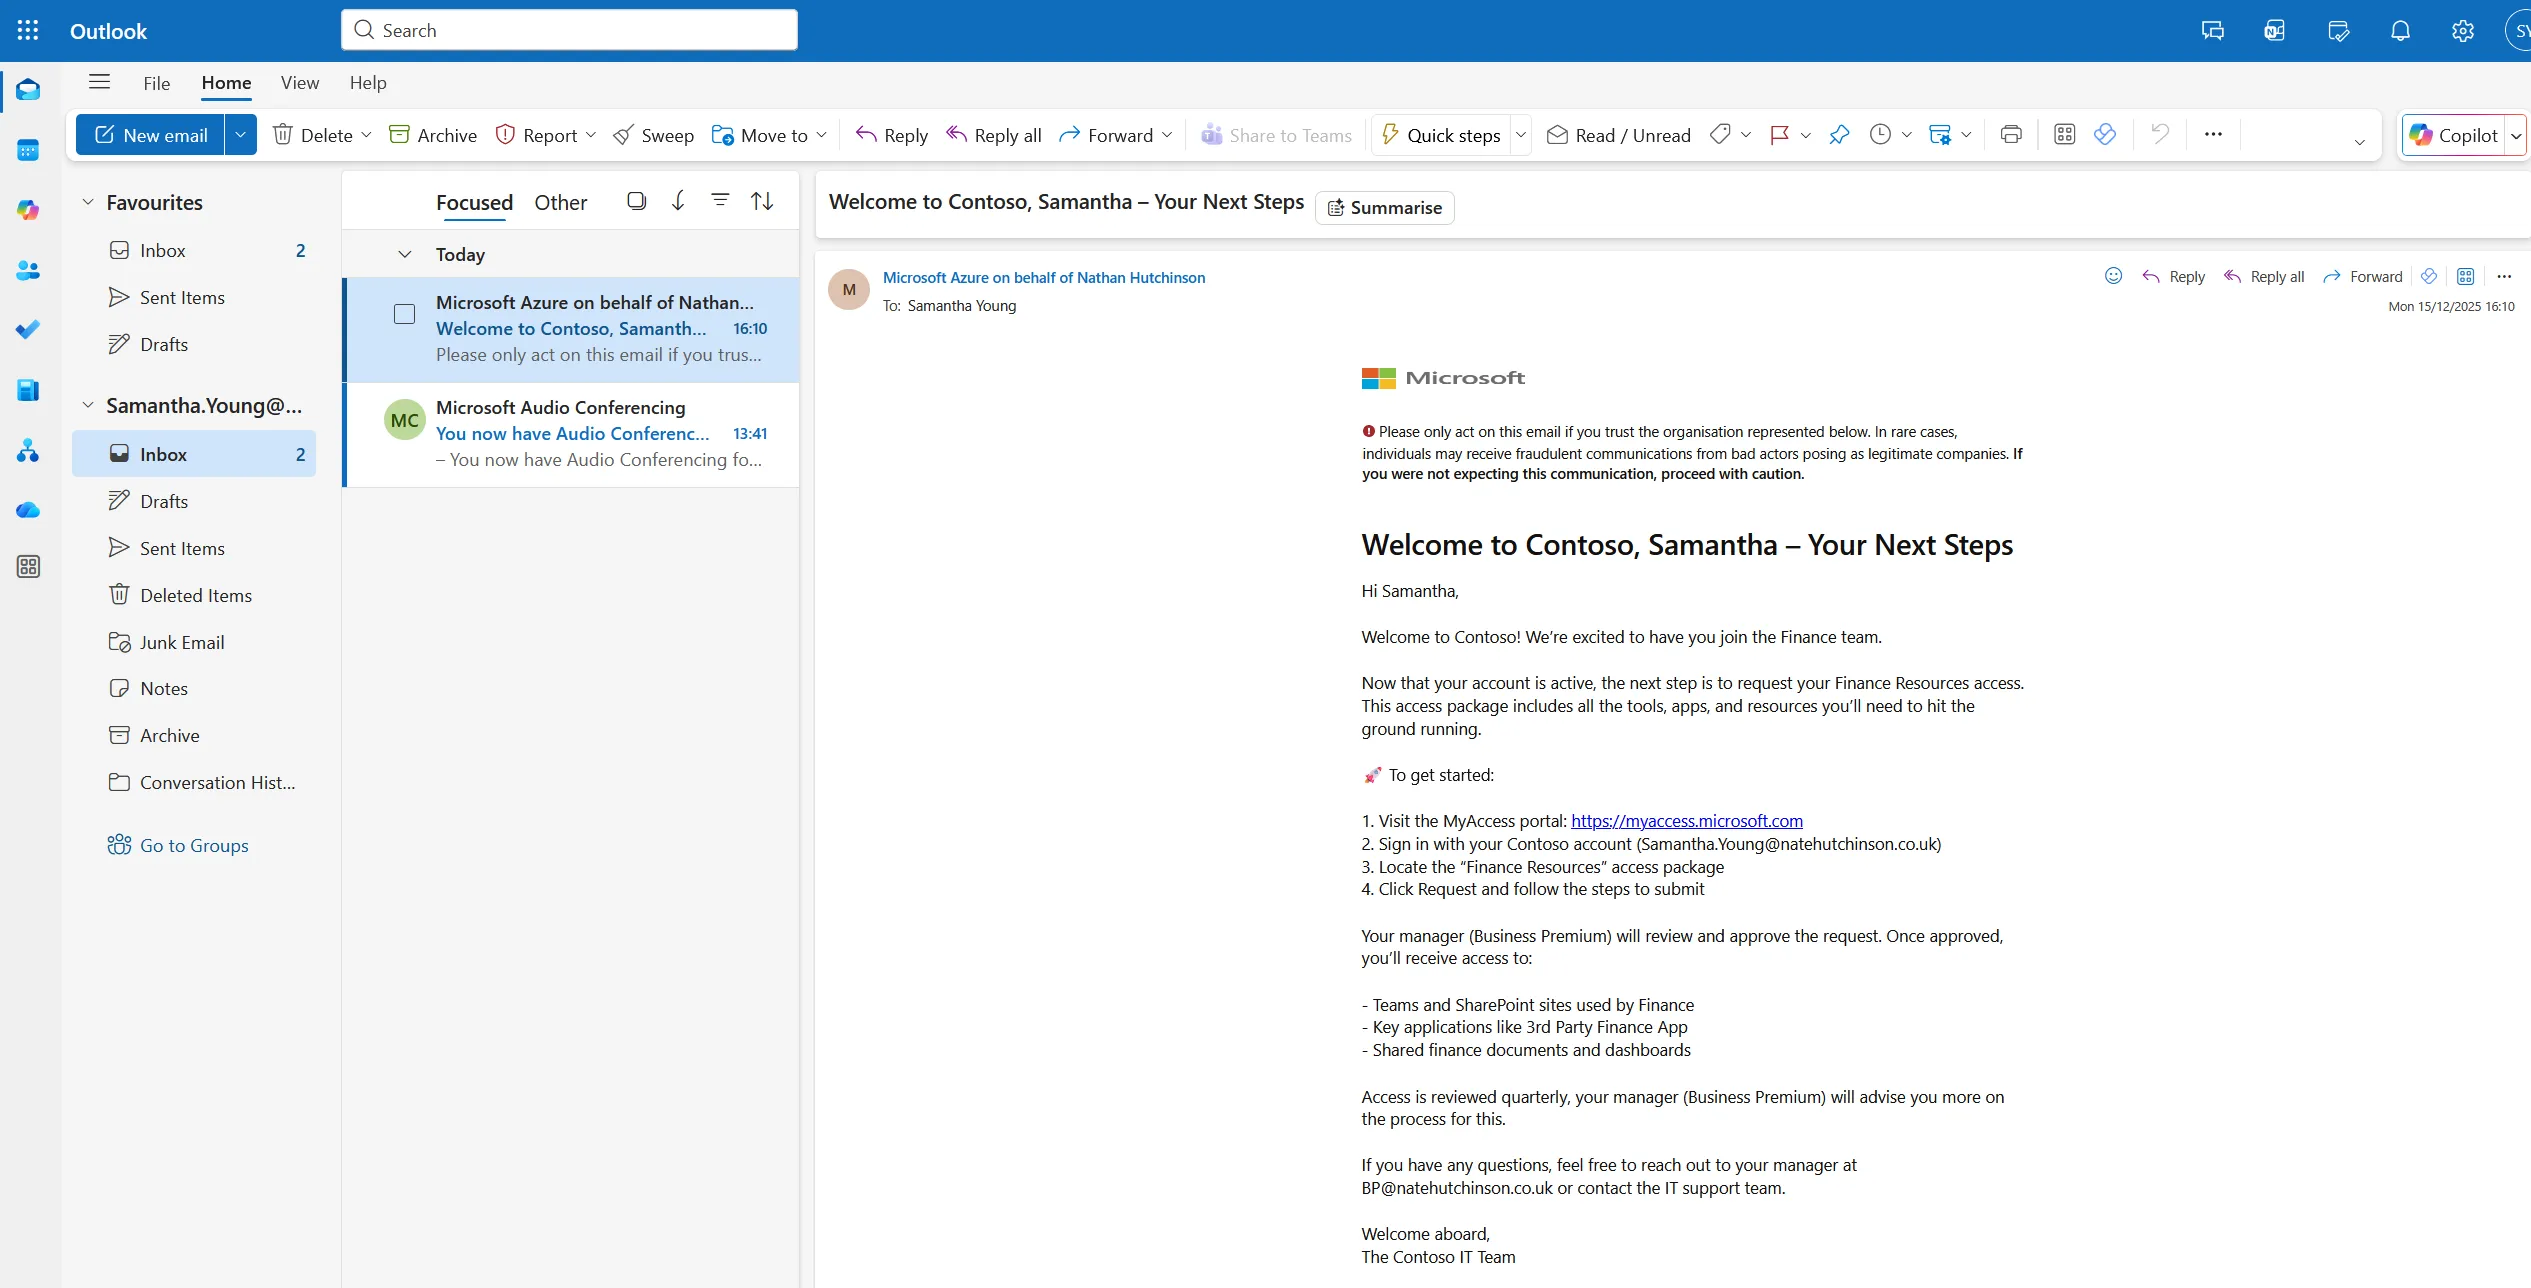Open the Move to dropdown arrow
2531x1288 pixels.
[x=821, y=134]
